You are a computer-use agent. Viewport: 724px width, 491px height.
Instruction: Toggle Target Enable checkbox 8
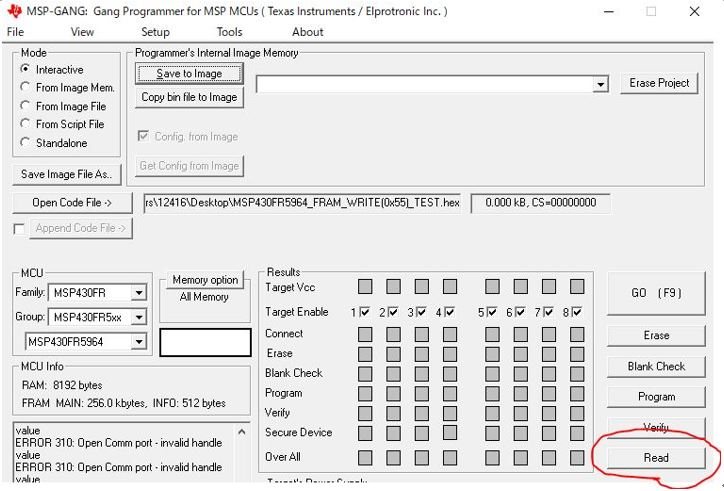(x=577, y=312)
